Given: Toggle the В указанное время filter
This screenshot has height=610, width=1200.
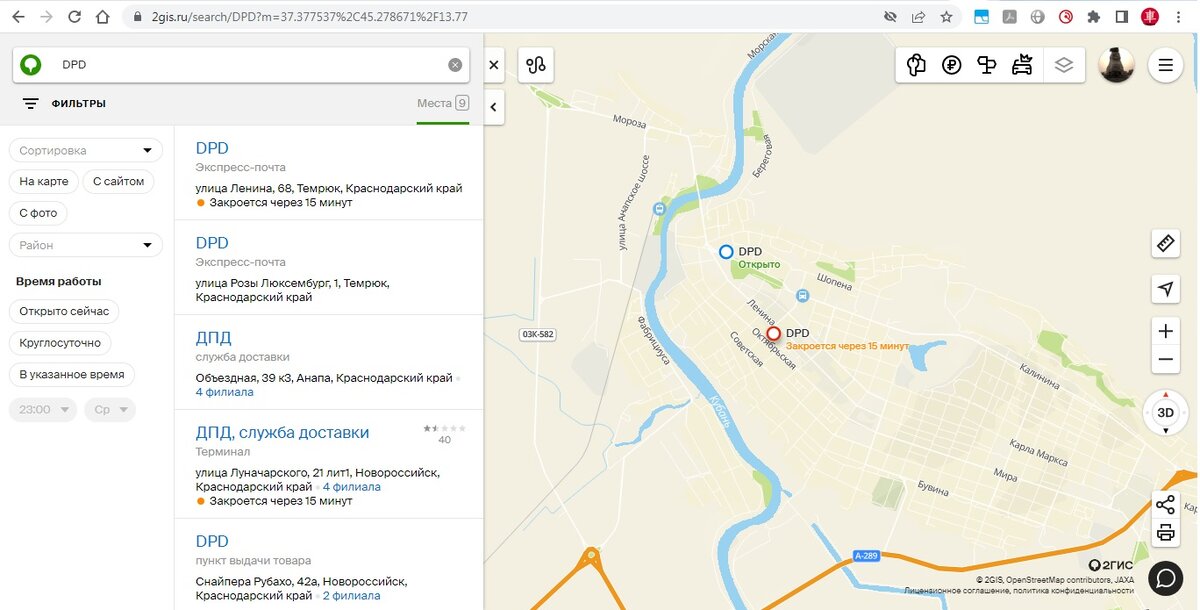Looking at the screenshot, I should click(x=72, y=375).
